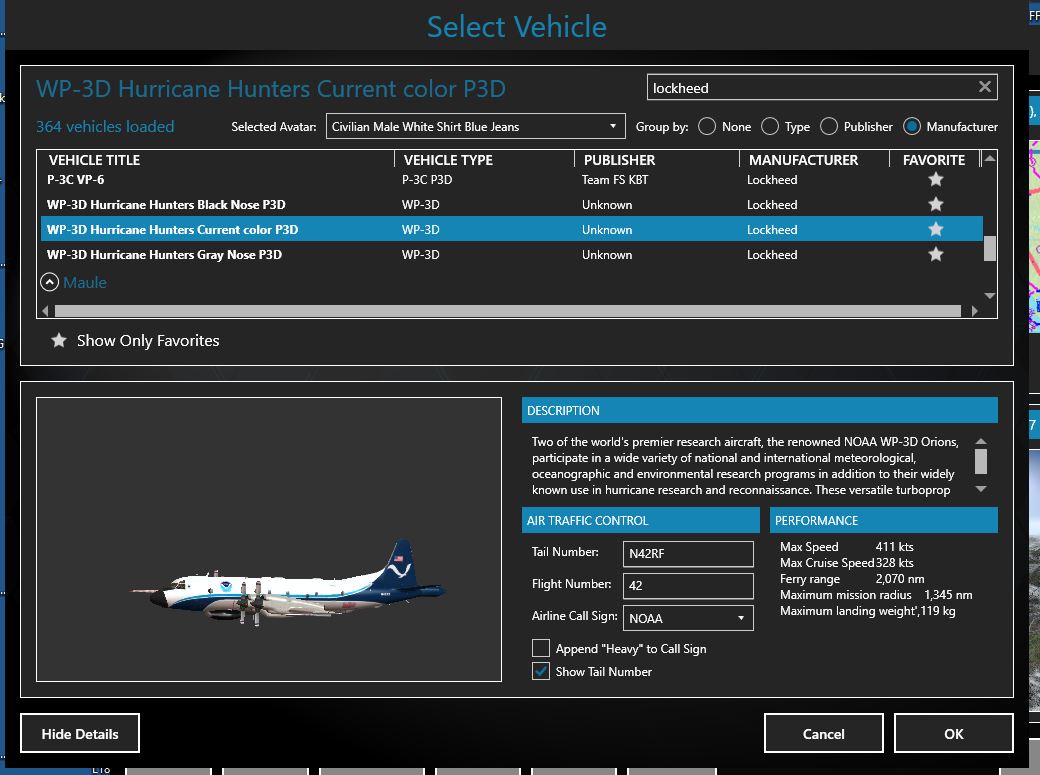Sort by MANUFACTURER column header
1040x775 pixels.
803,160
